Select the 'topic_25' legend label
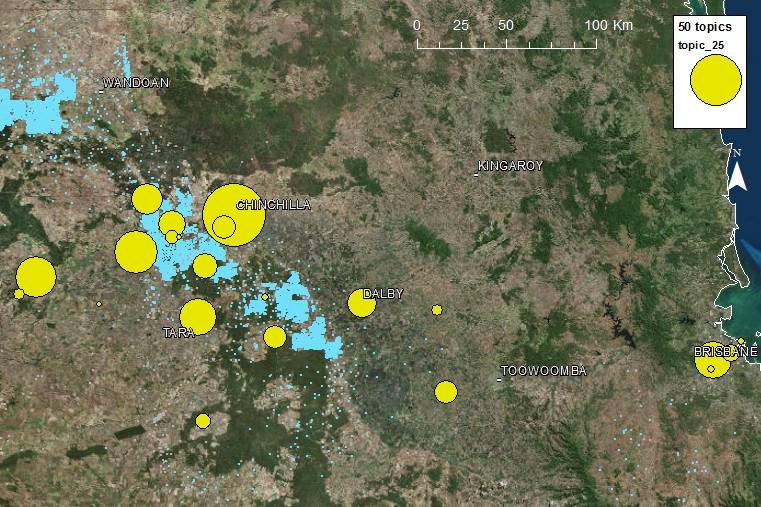 point(701,46)
